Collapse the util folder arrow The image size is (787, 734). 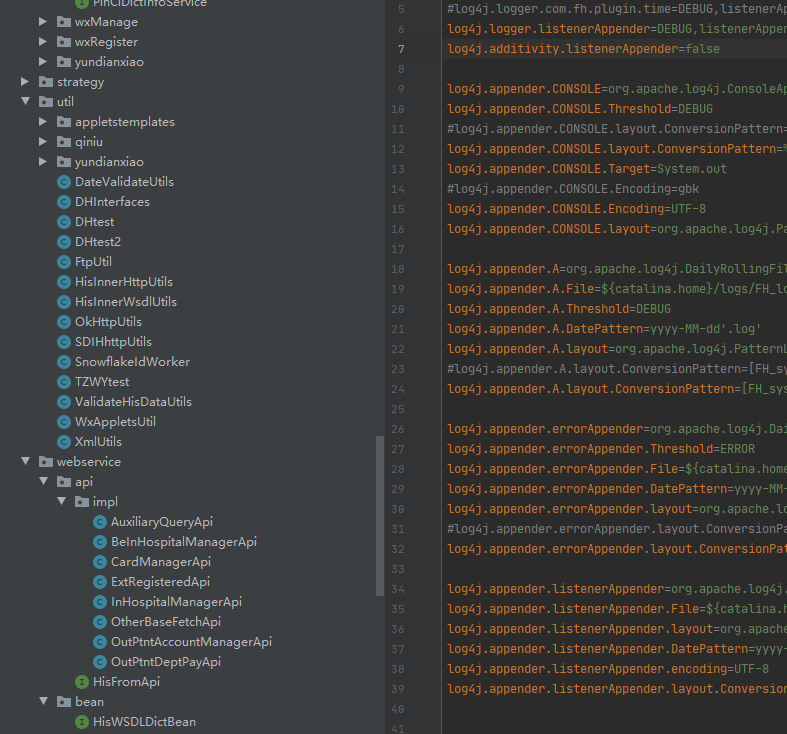25,101
